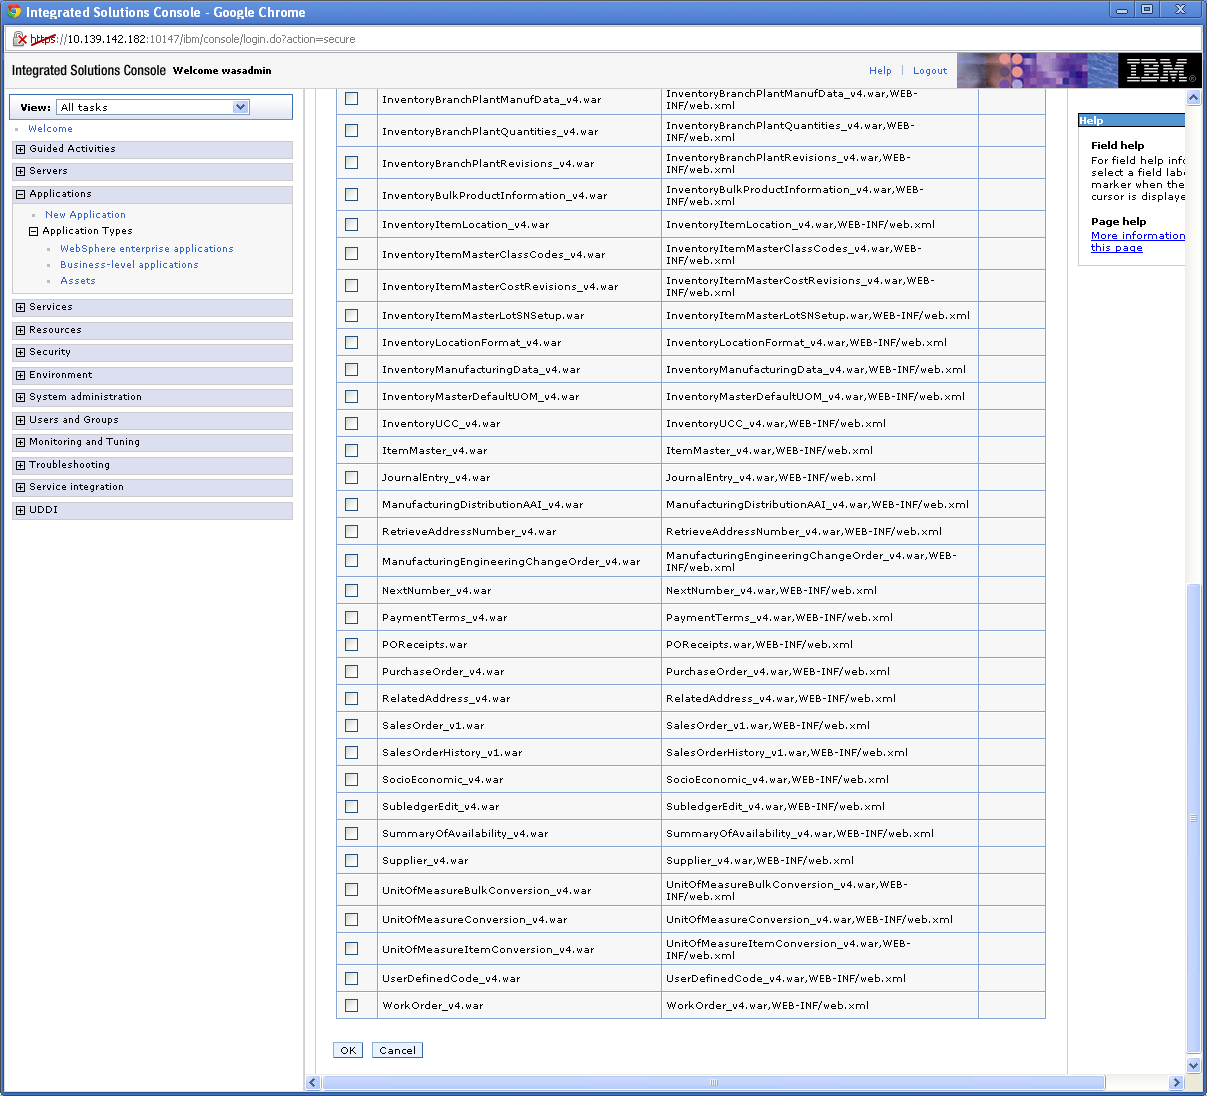Select the UserDefinedCode_v4.war checkbox
Viewport: 1207px width, 1096px height.
(x=351, y=978)
